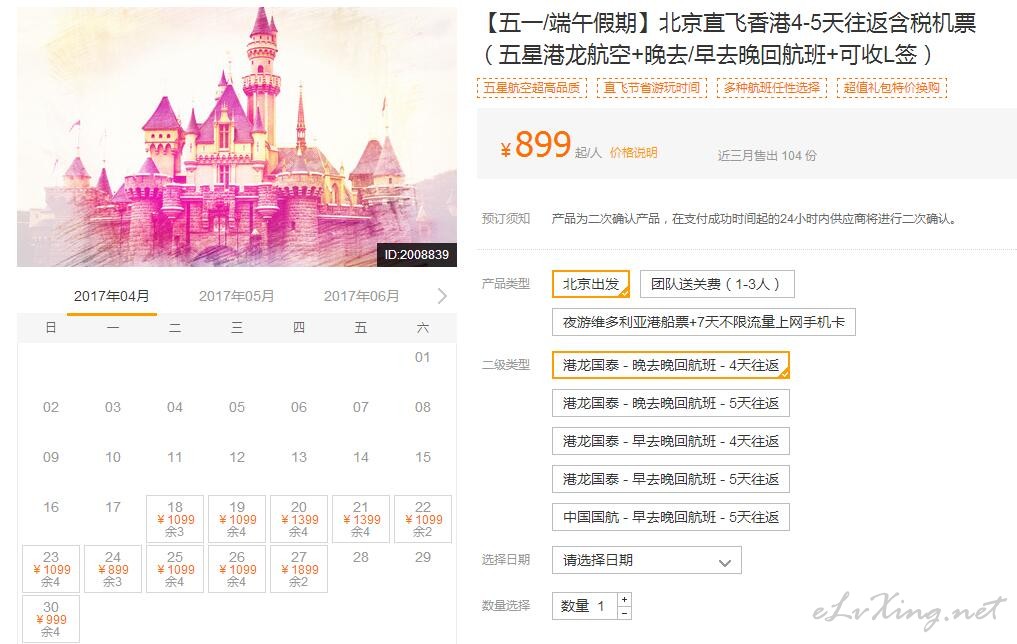Screen dimensions: 1017x644
Task: Pick April 21 priced ¥1399
Action: tap(361, 519)
